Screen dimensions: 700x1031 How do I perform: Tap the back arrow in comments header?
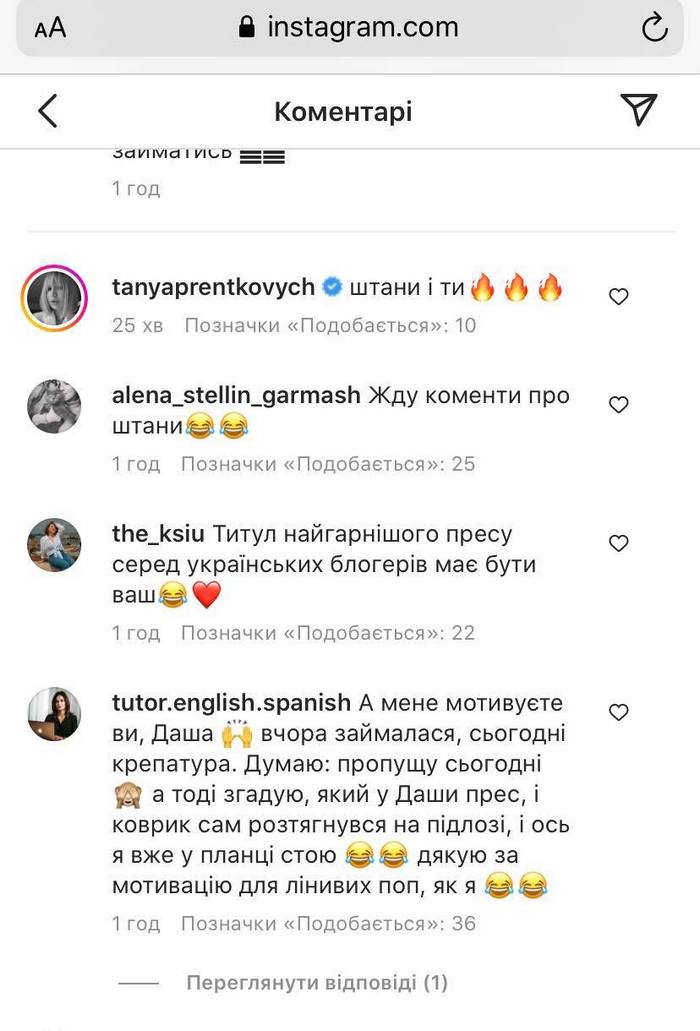(47, 111)
